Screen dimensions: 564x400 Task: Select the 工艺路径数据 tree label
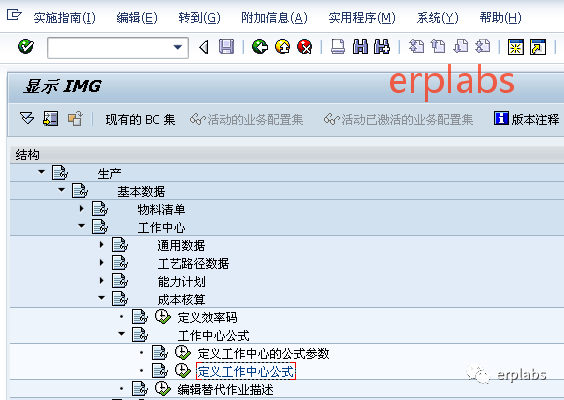193,264
